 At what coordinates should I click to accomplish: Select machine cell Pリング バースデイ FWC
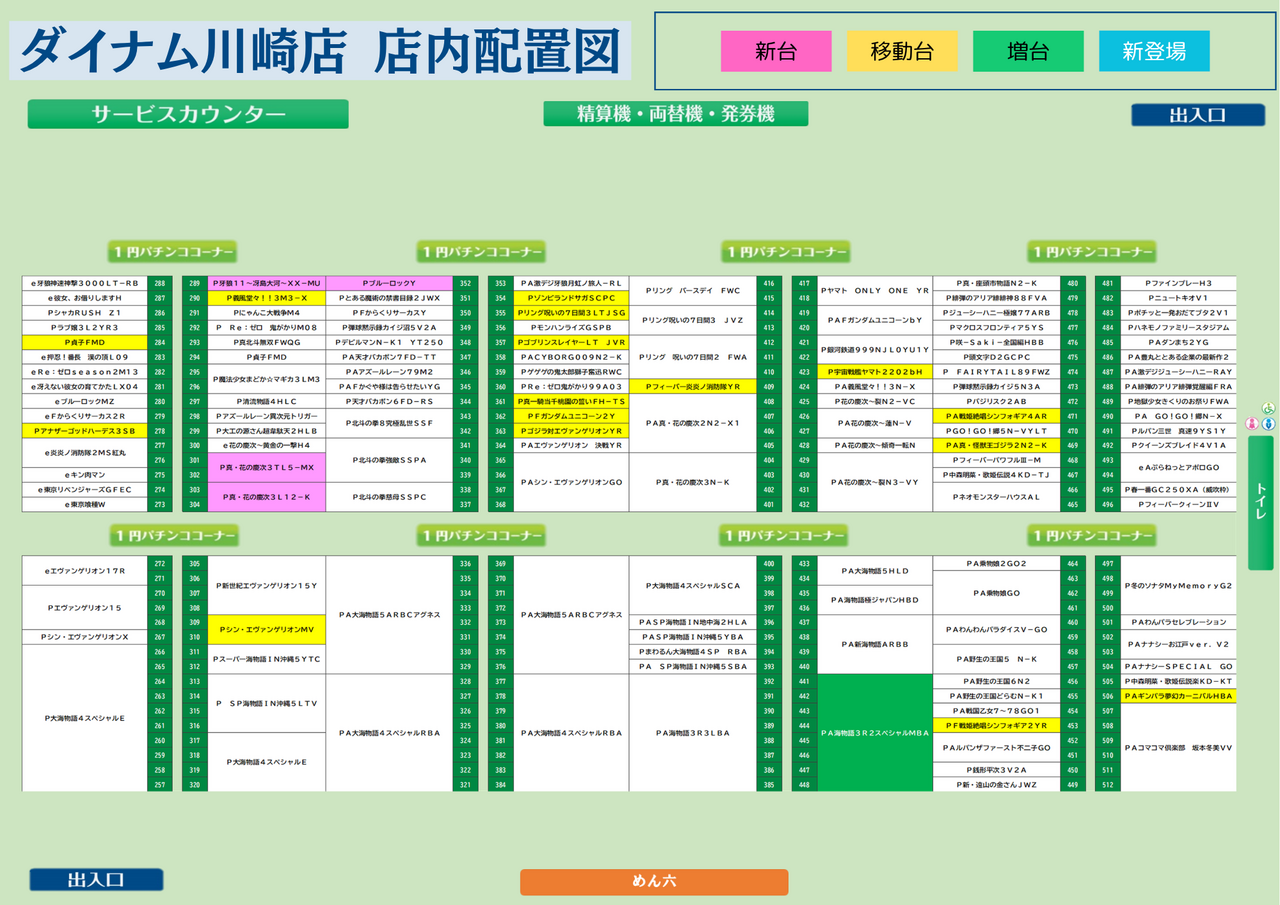(x=692, y=291)
